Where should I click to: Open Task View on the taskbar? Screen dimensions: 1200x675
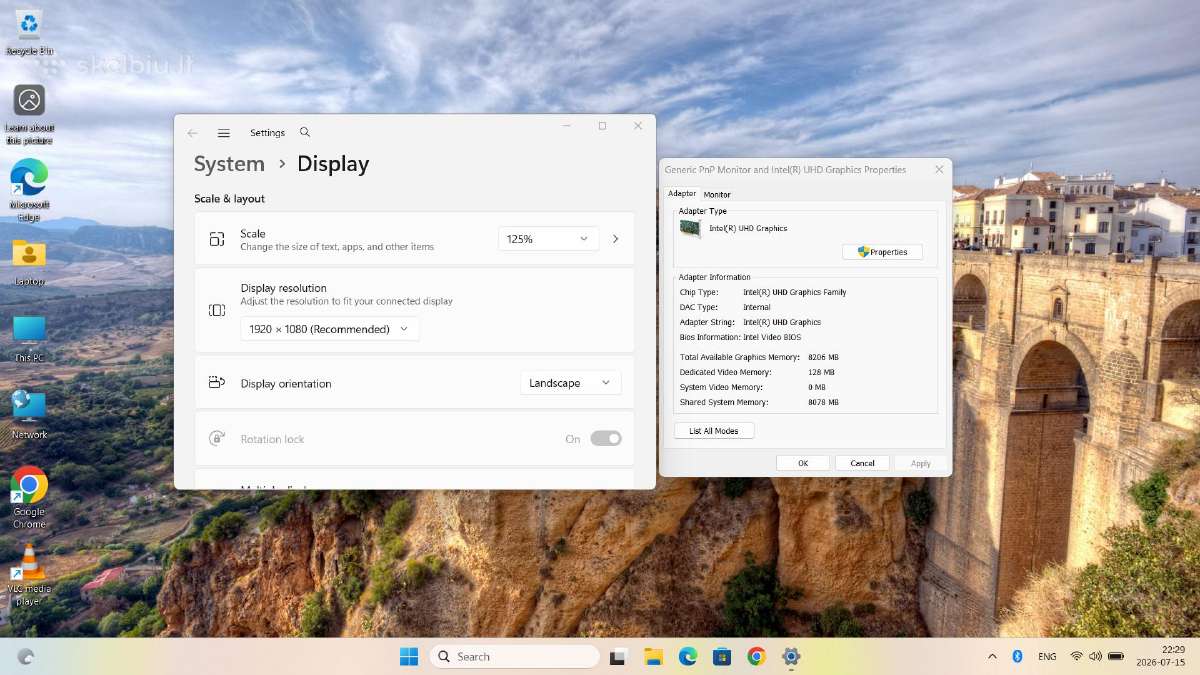click(x=618, y=656)
